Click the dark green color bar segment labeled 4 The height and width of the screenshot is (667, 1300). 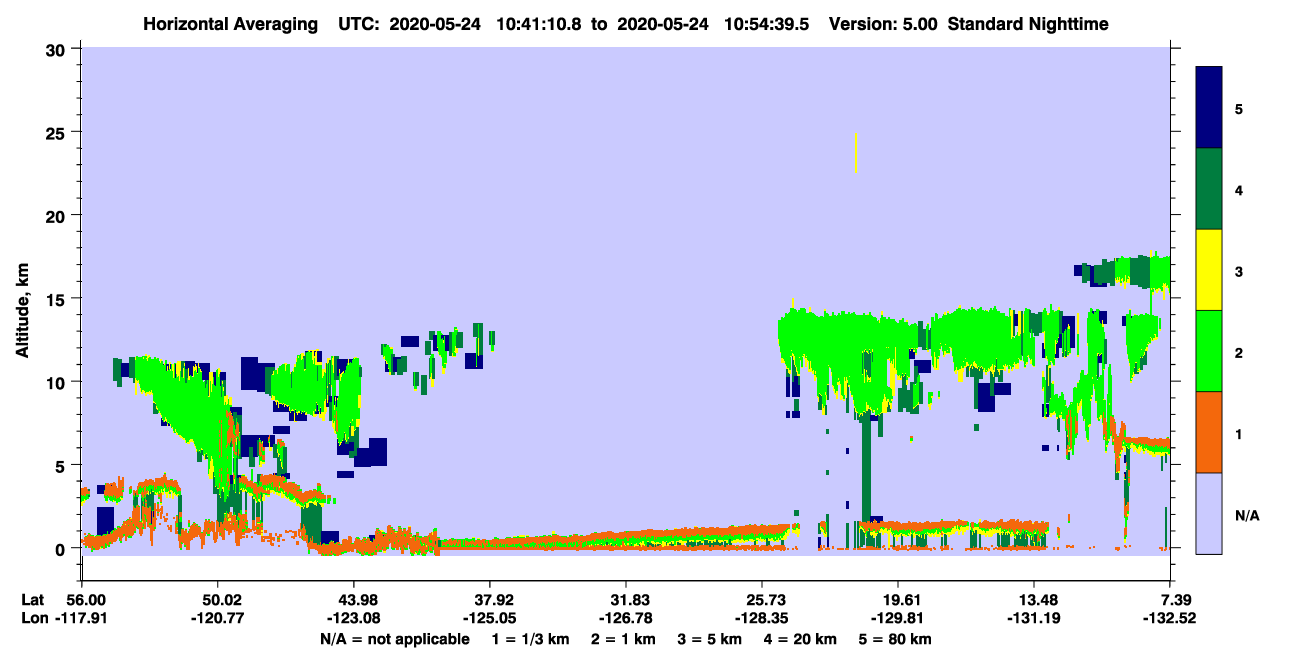1209,189
